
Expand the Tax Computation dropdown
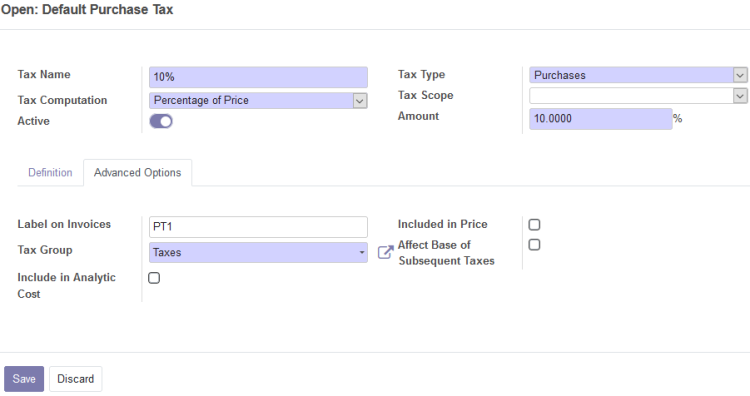258,100
